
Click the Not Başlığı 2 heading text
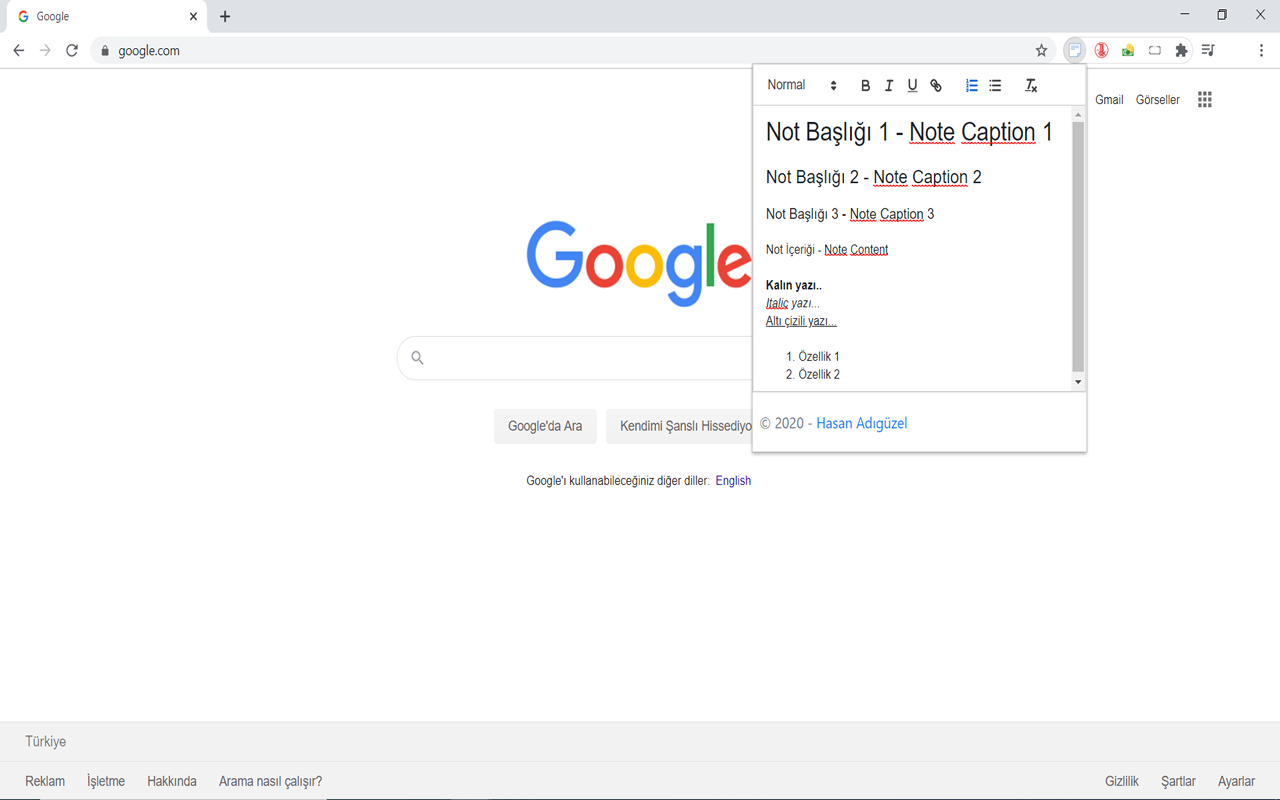(874, 177)
